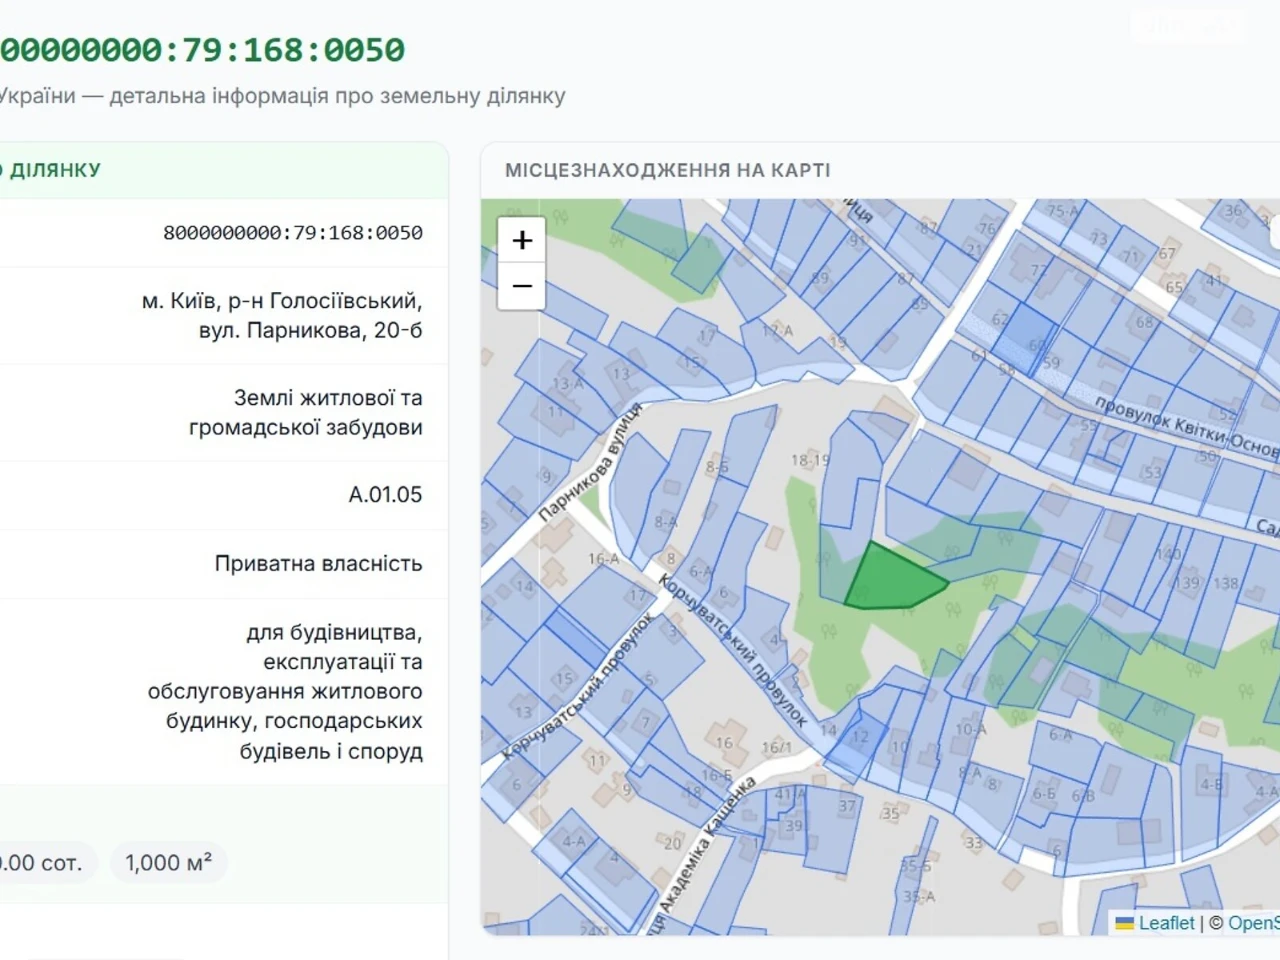The height and width of the screenshot is (960, 1280).
Task: Zoom out on the map
Action: (x=522, y=287)
